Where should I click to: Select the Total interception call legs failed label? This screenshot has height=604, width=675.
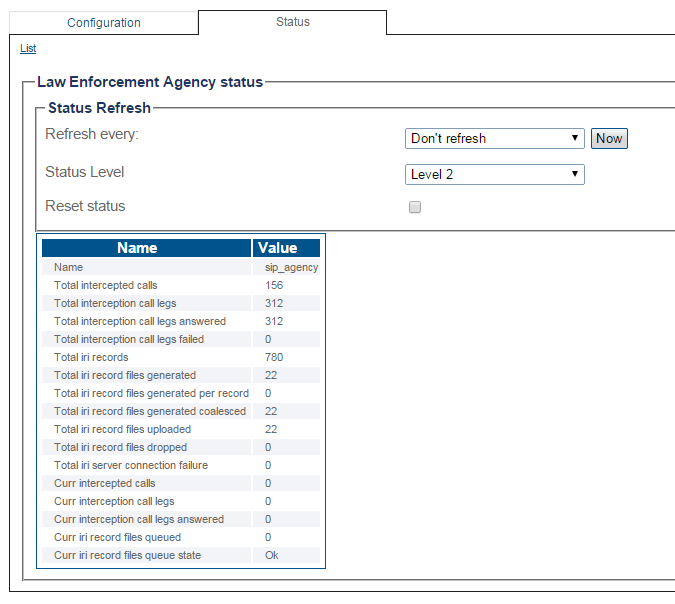point(128,339)
